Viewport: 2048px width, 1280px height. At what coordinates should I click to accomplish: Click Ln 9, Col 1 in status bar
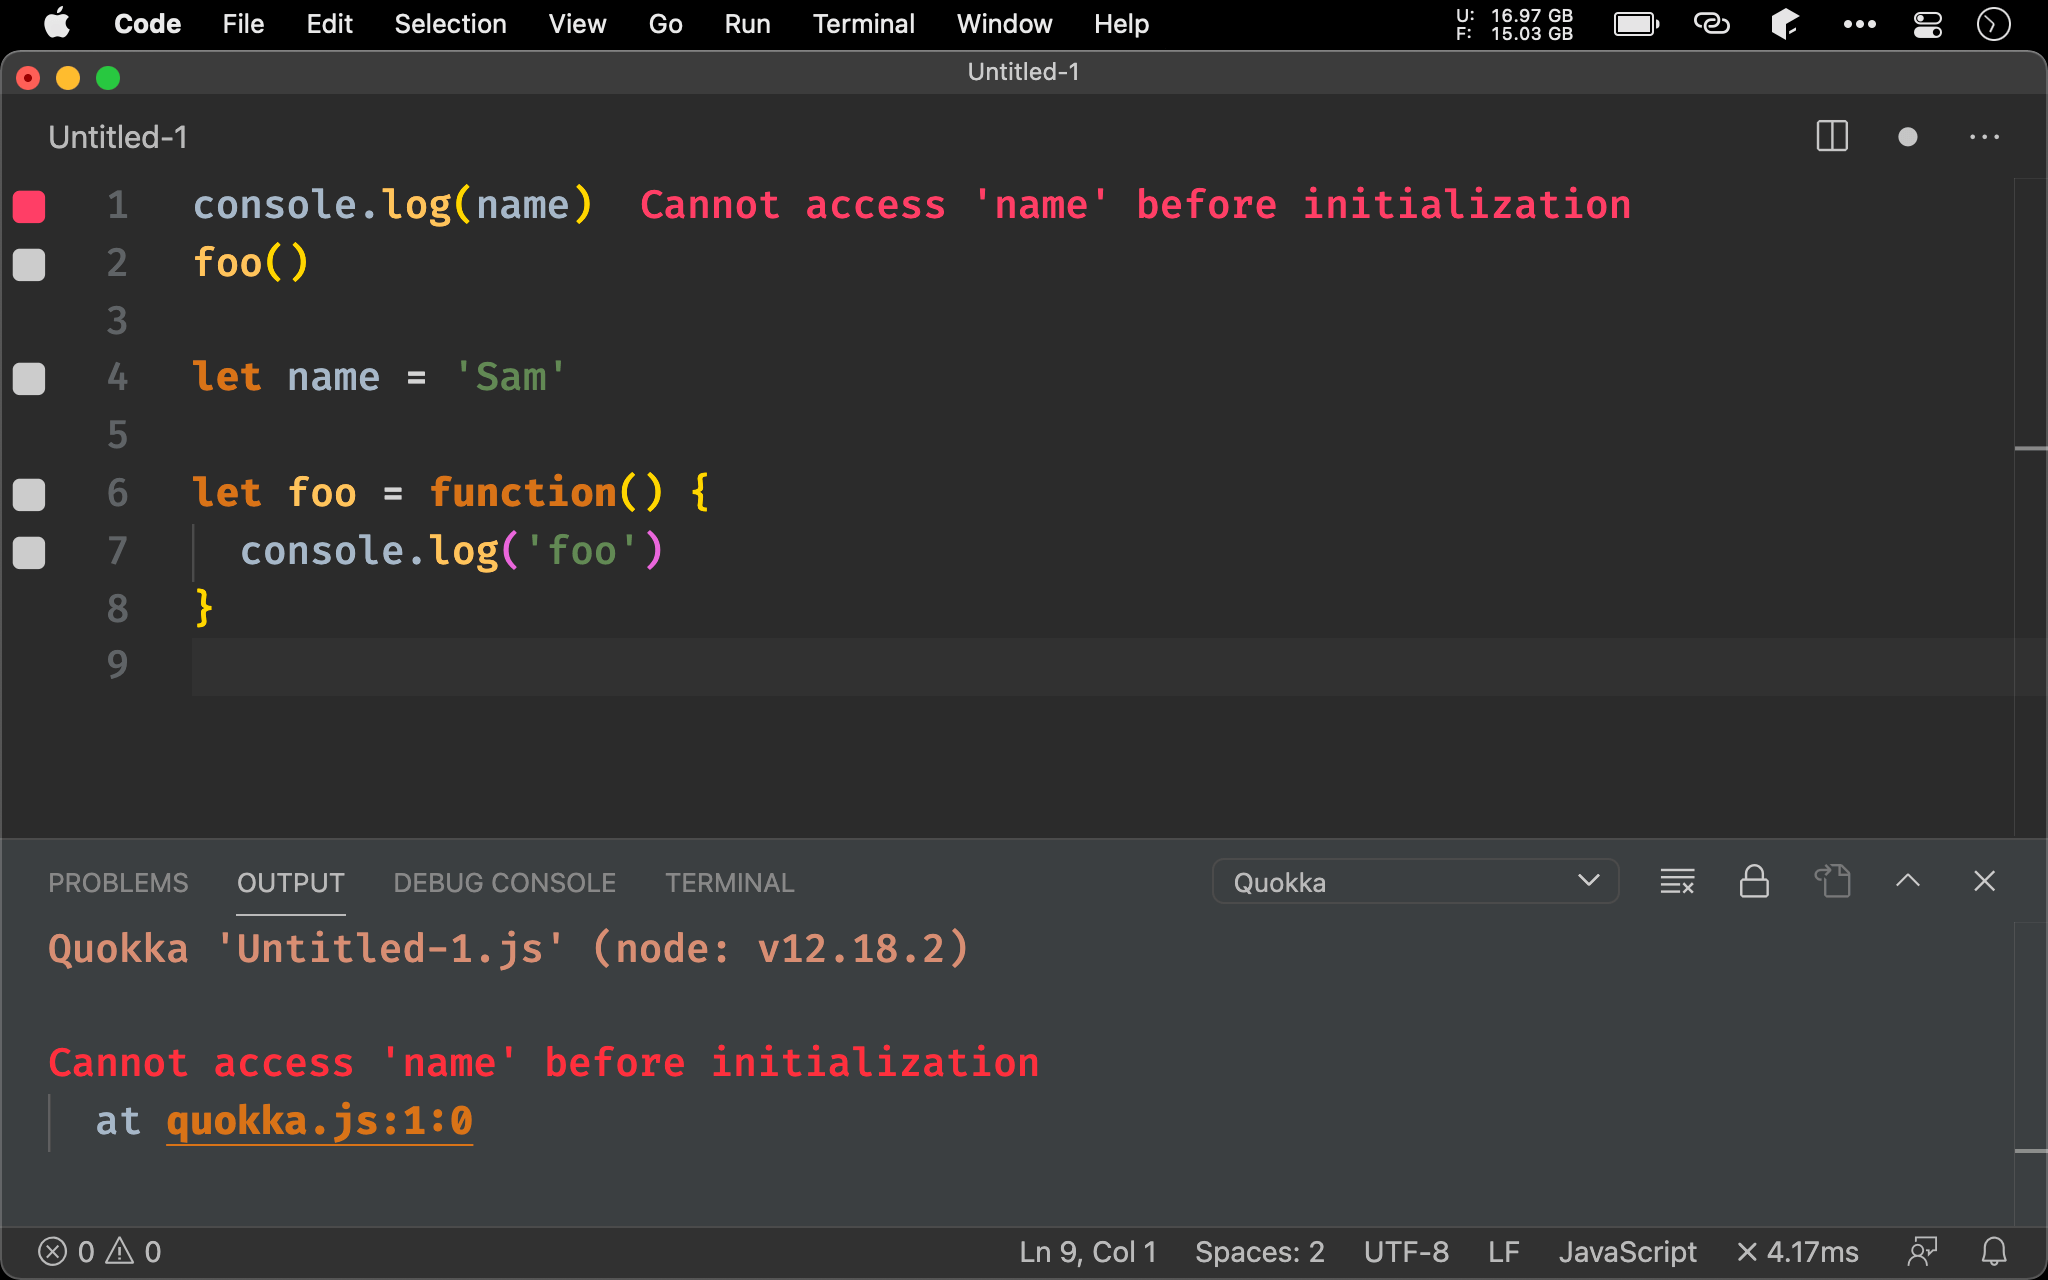tap(1088, 1252)
